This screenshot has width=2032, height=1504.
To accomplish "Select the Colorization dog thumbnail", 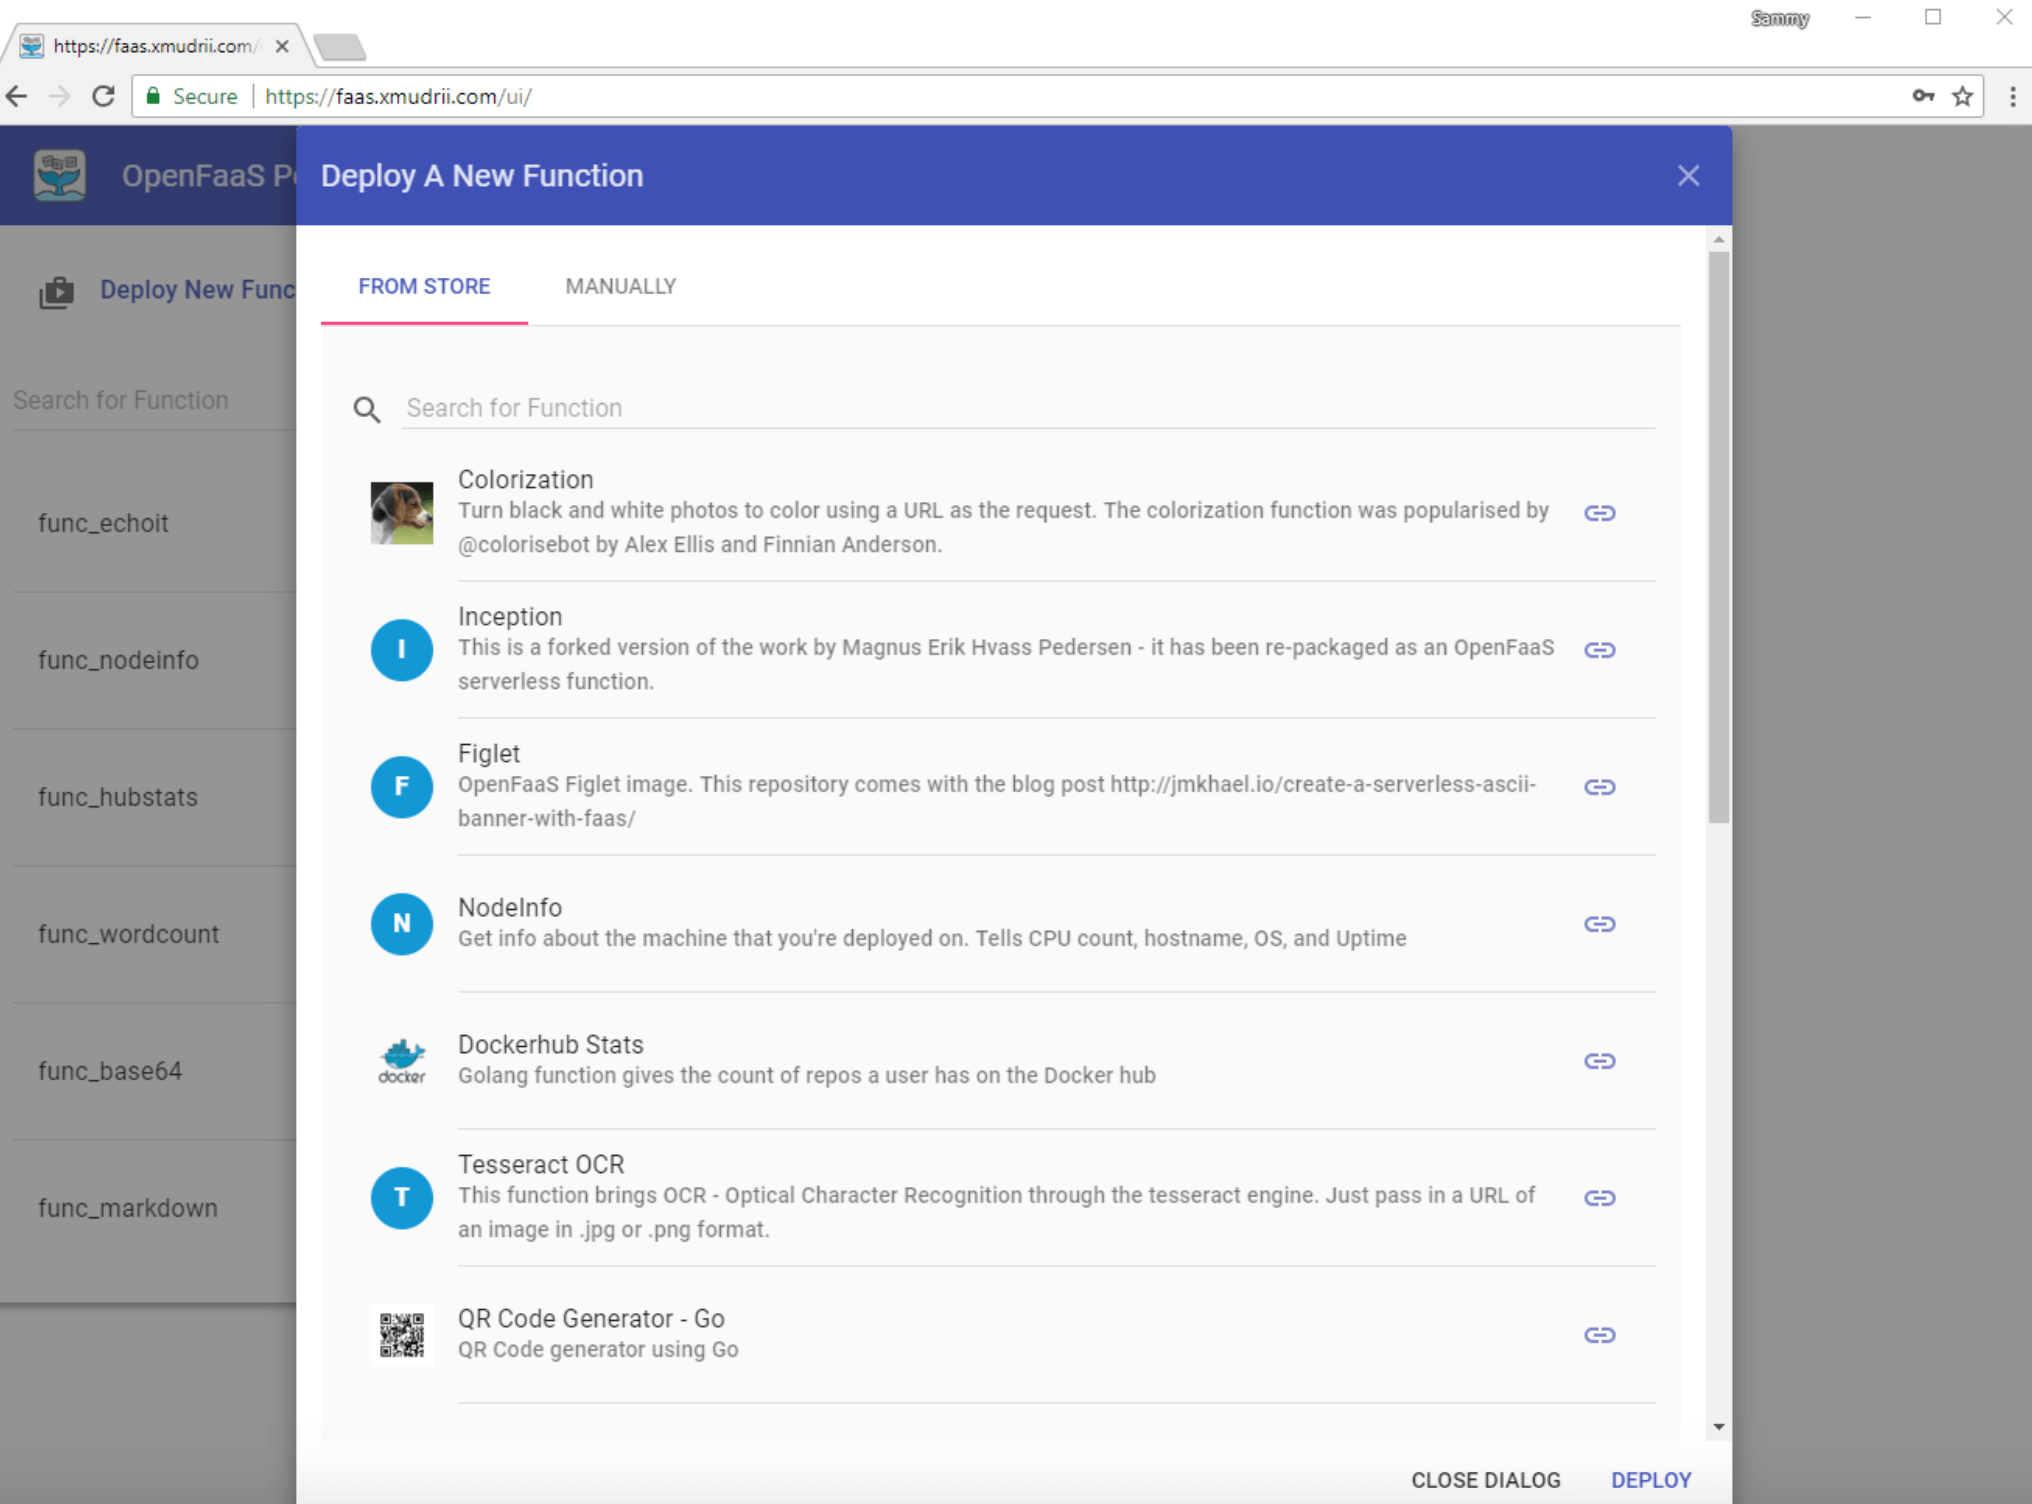I will [402, 513].
